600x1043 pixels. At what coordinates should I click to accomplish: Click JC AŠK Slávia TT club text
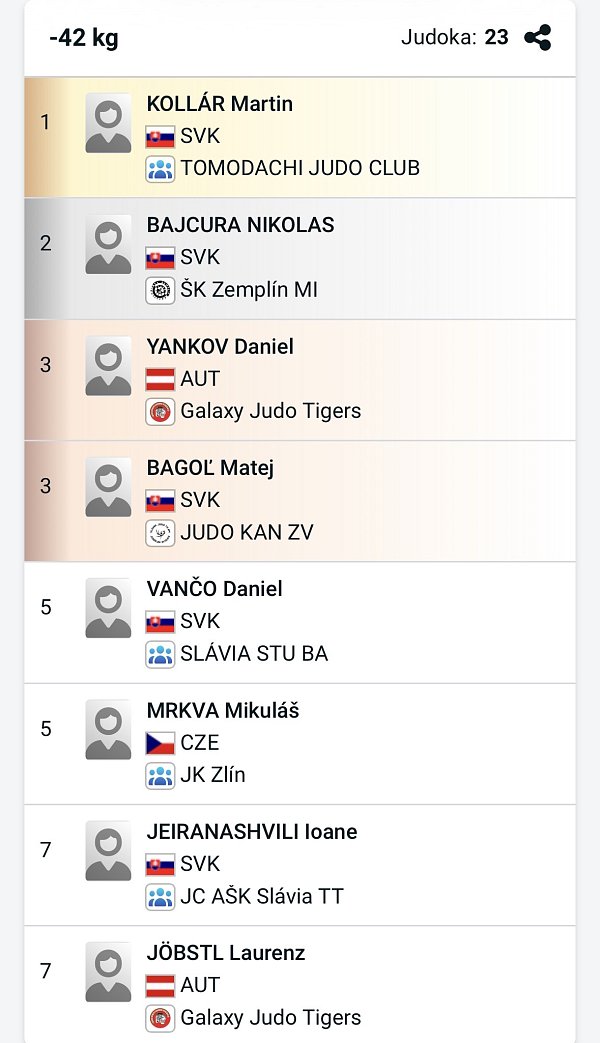(262, 896)
